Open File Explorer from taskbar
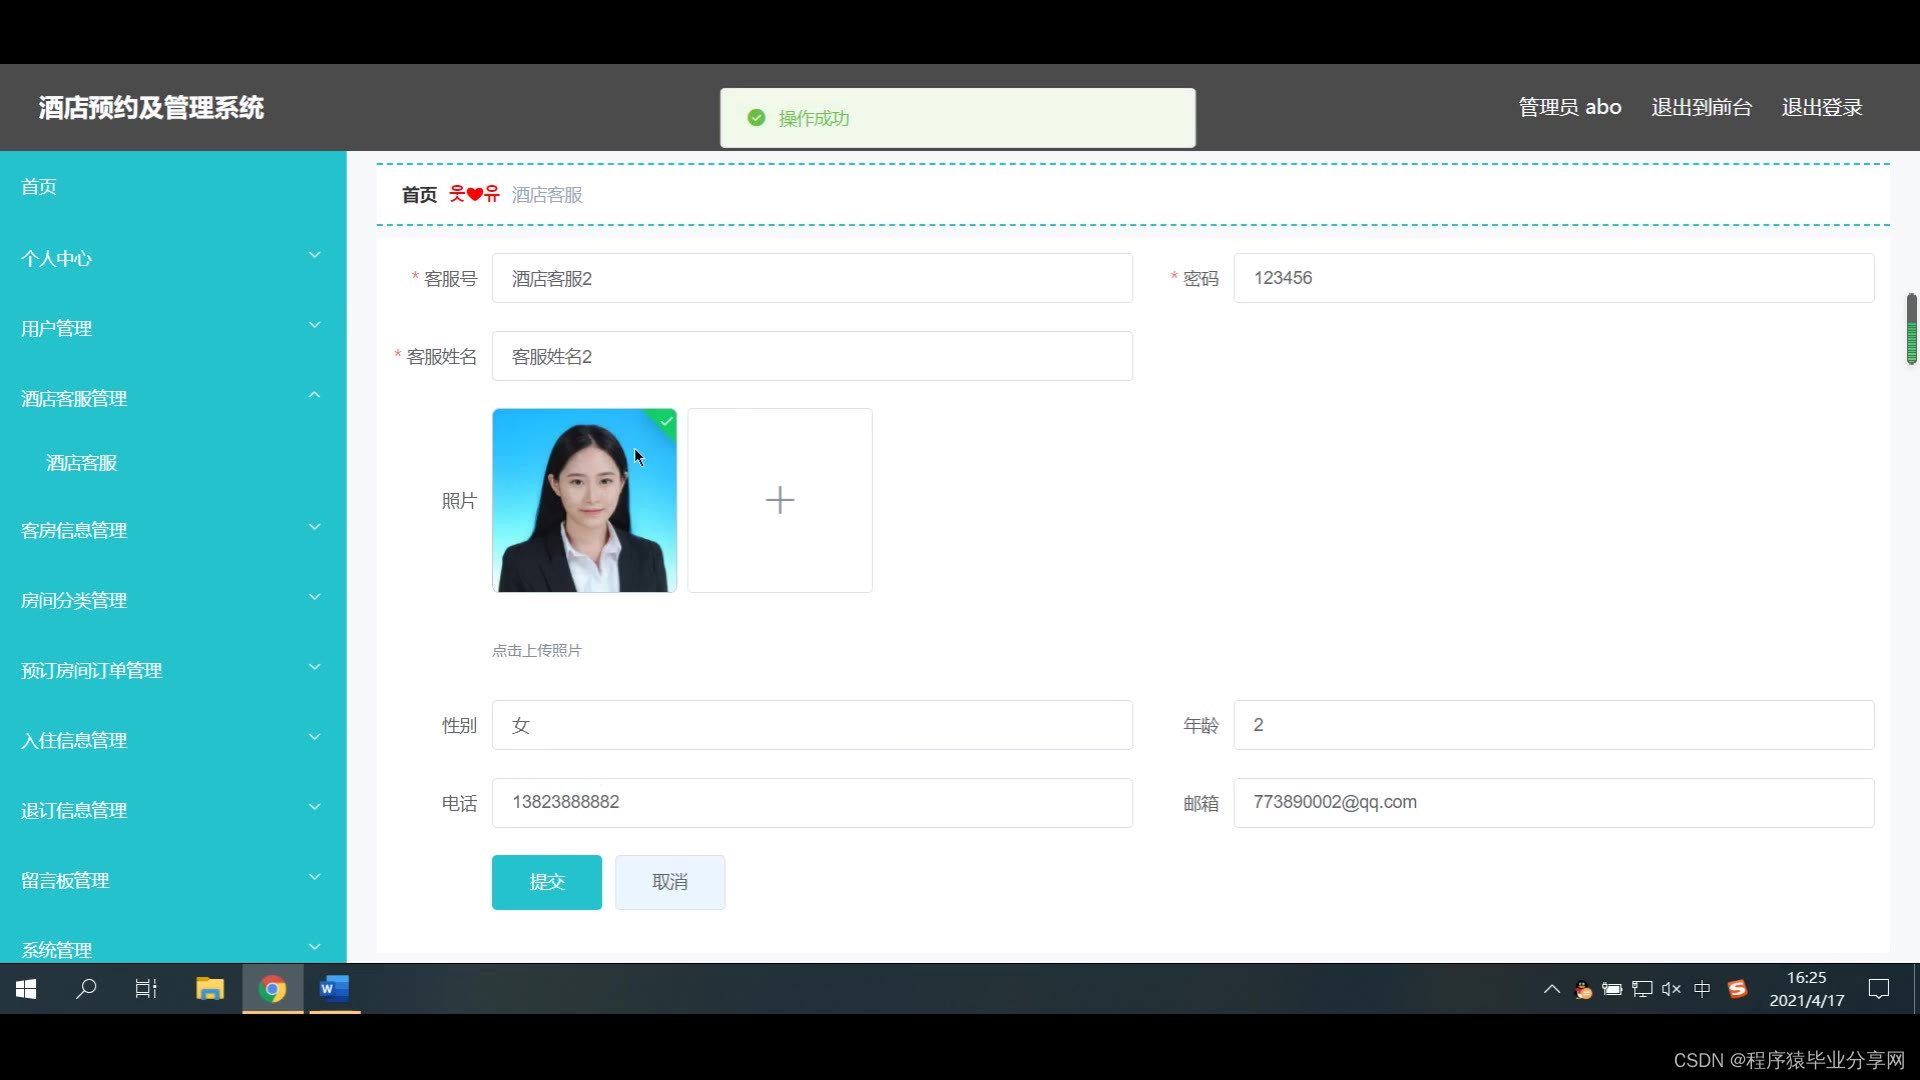Viewport: 1920px width, 1080px height. (x=210, y=989)
